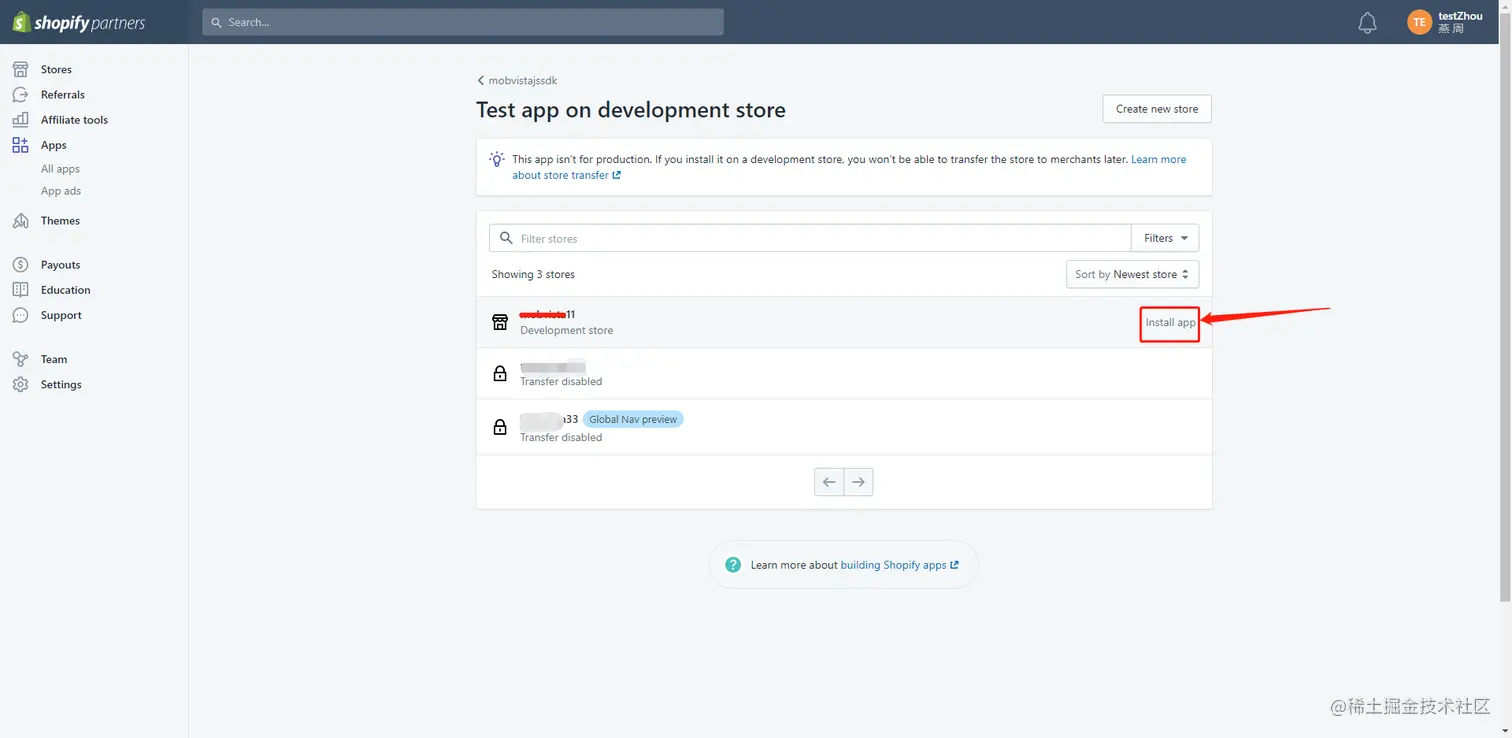Click the lightbulb tip icon
Screen dimensions: 1512x738
coord(497,159)
